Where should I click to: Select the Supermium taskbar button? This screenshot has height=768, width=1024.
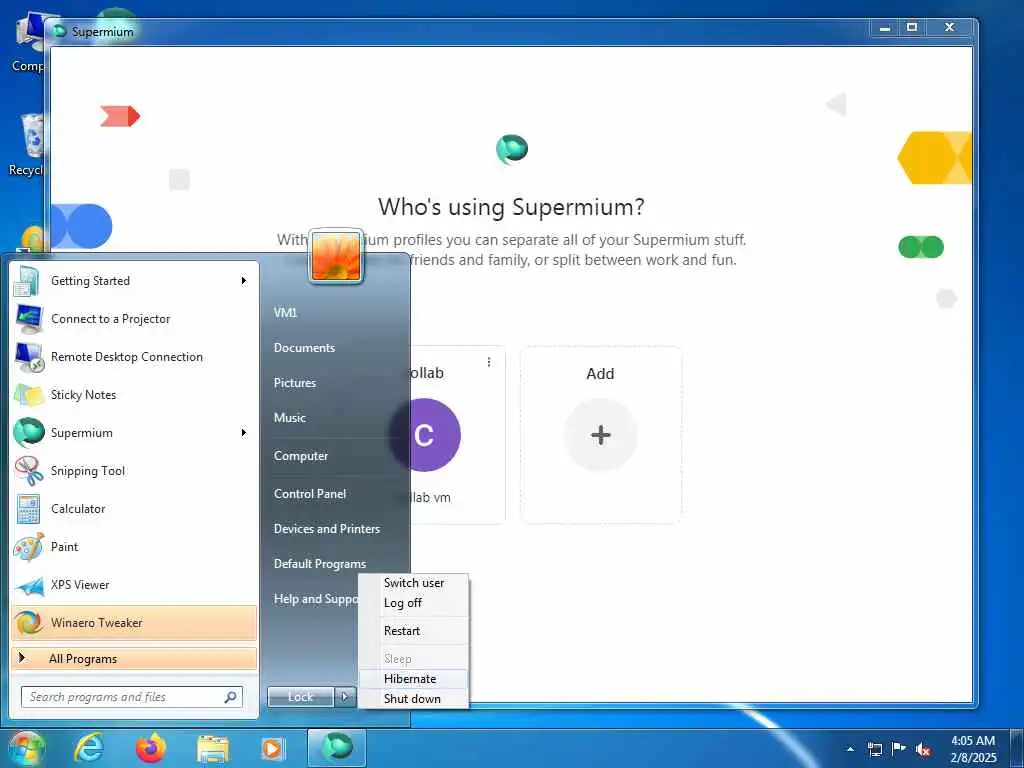tap(337, 748)
